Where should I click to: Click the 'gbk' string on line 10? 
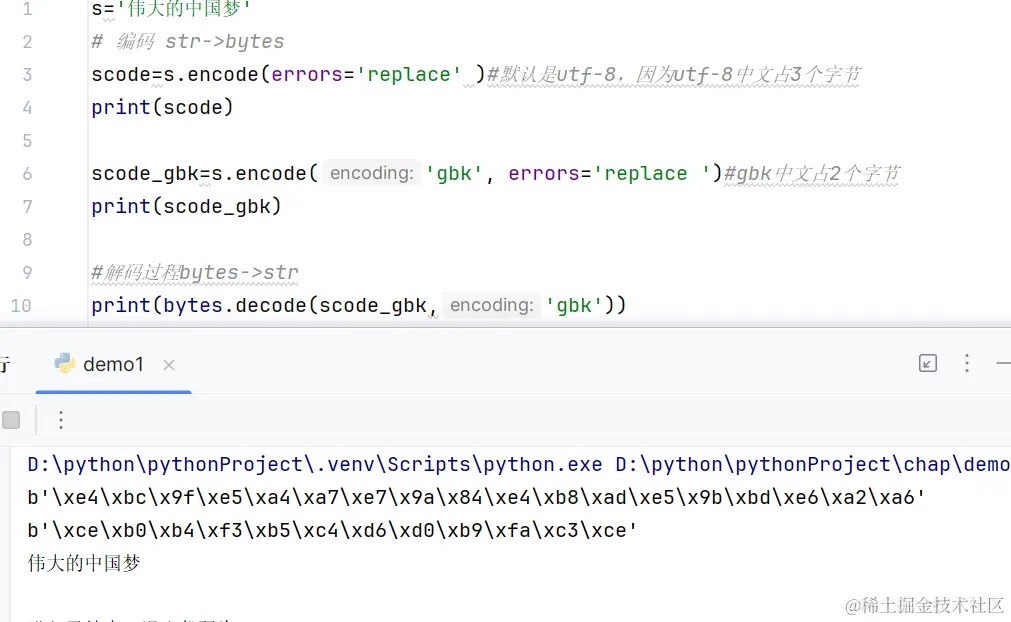[574, 305]
